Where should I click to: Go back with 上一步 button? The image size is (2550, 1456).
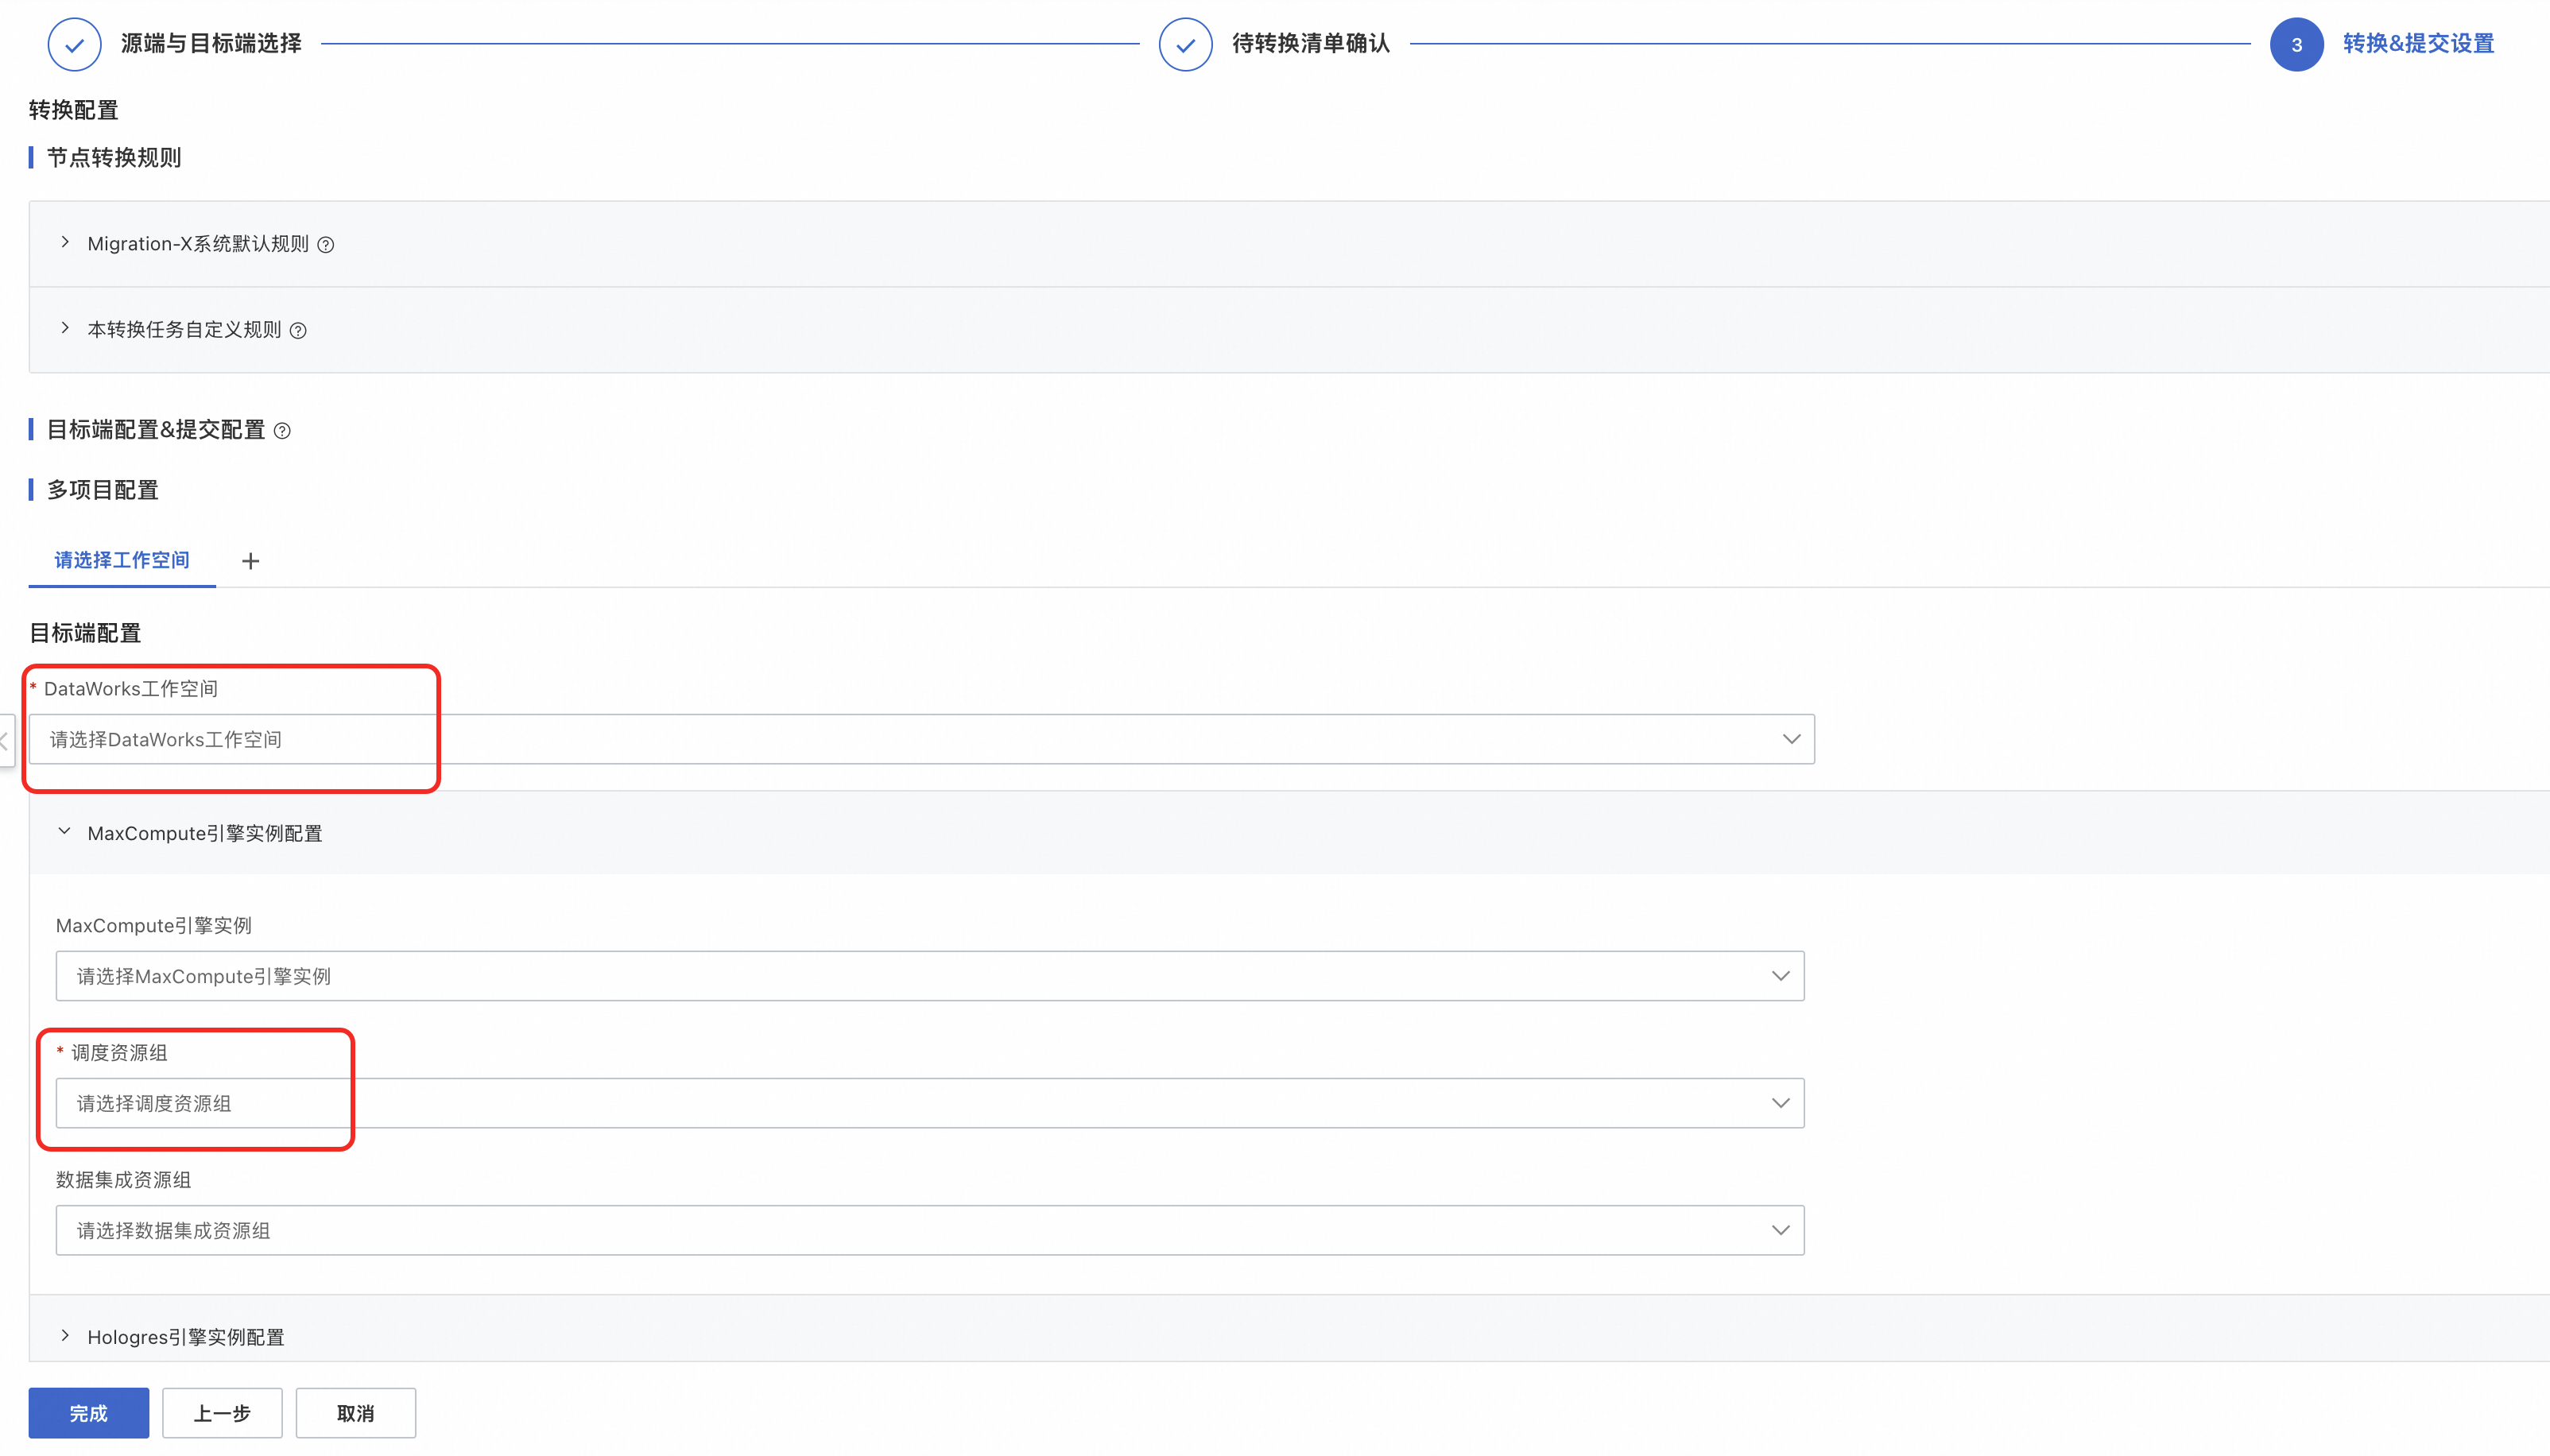pos(222,1413)
